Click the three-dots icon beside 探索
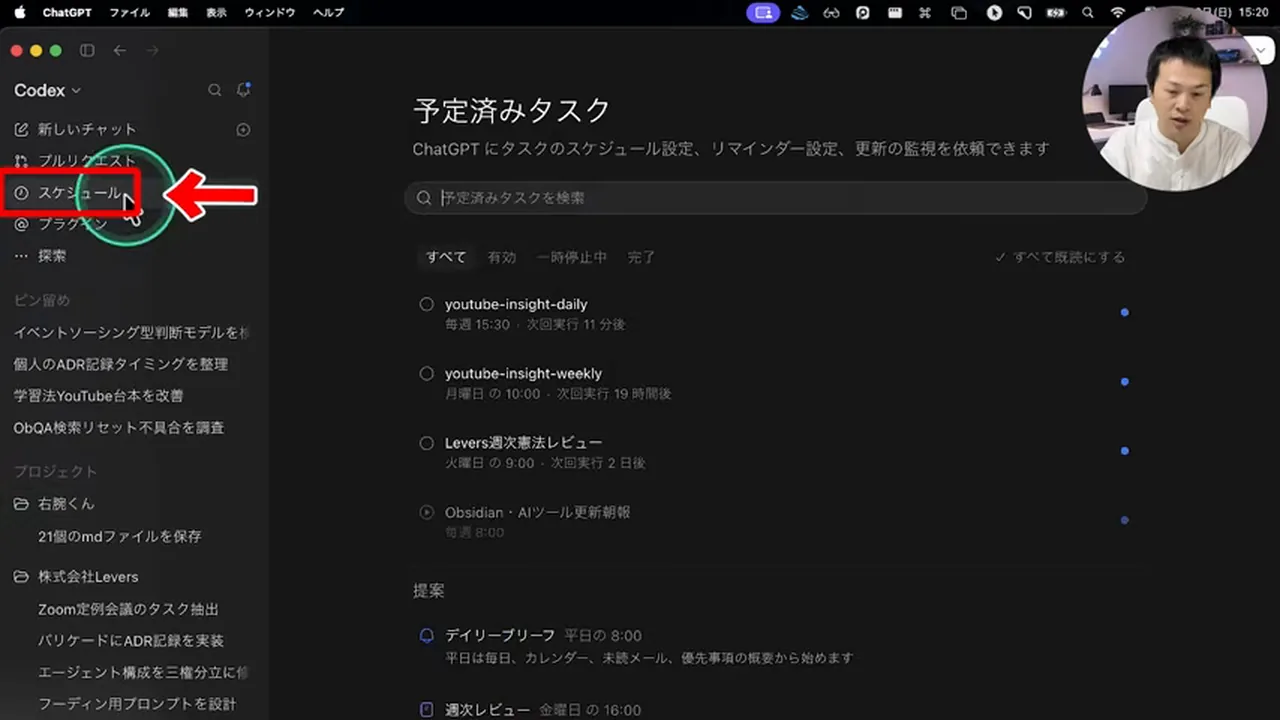This screenshot has height=720, width=1280. 21,256
